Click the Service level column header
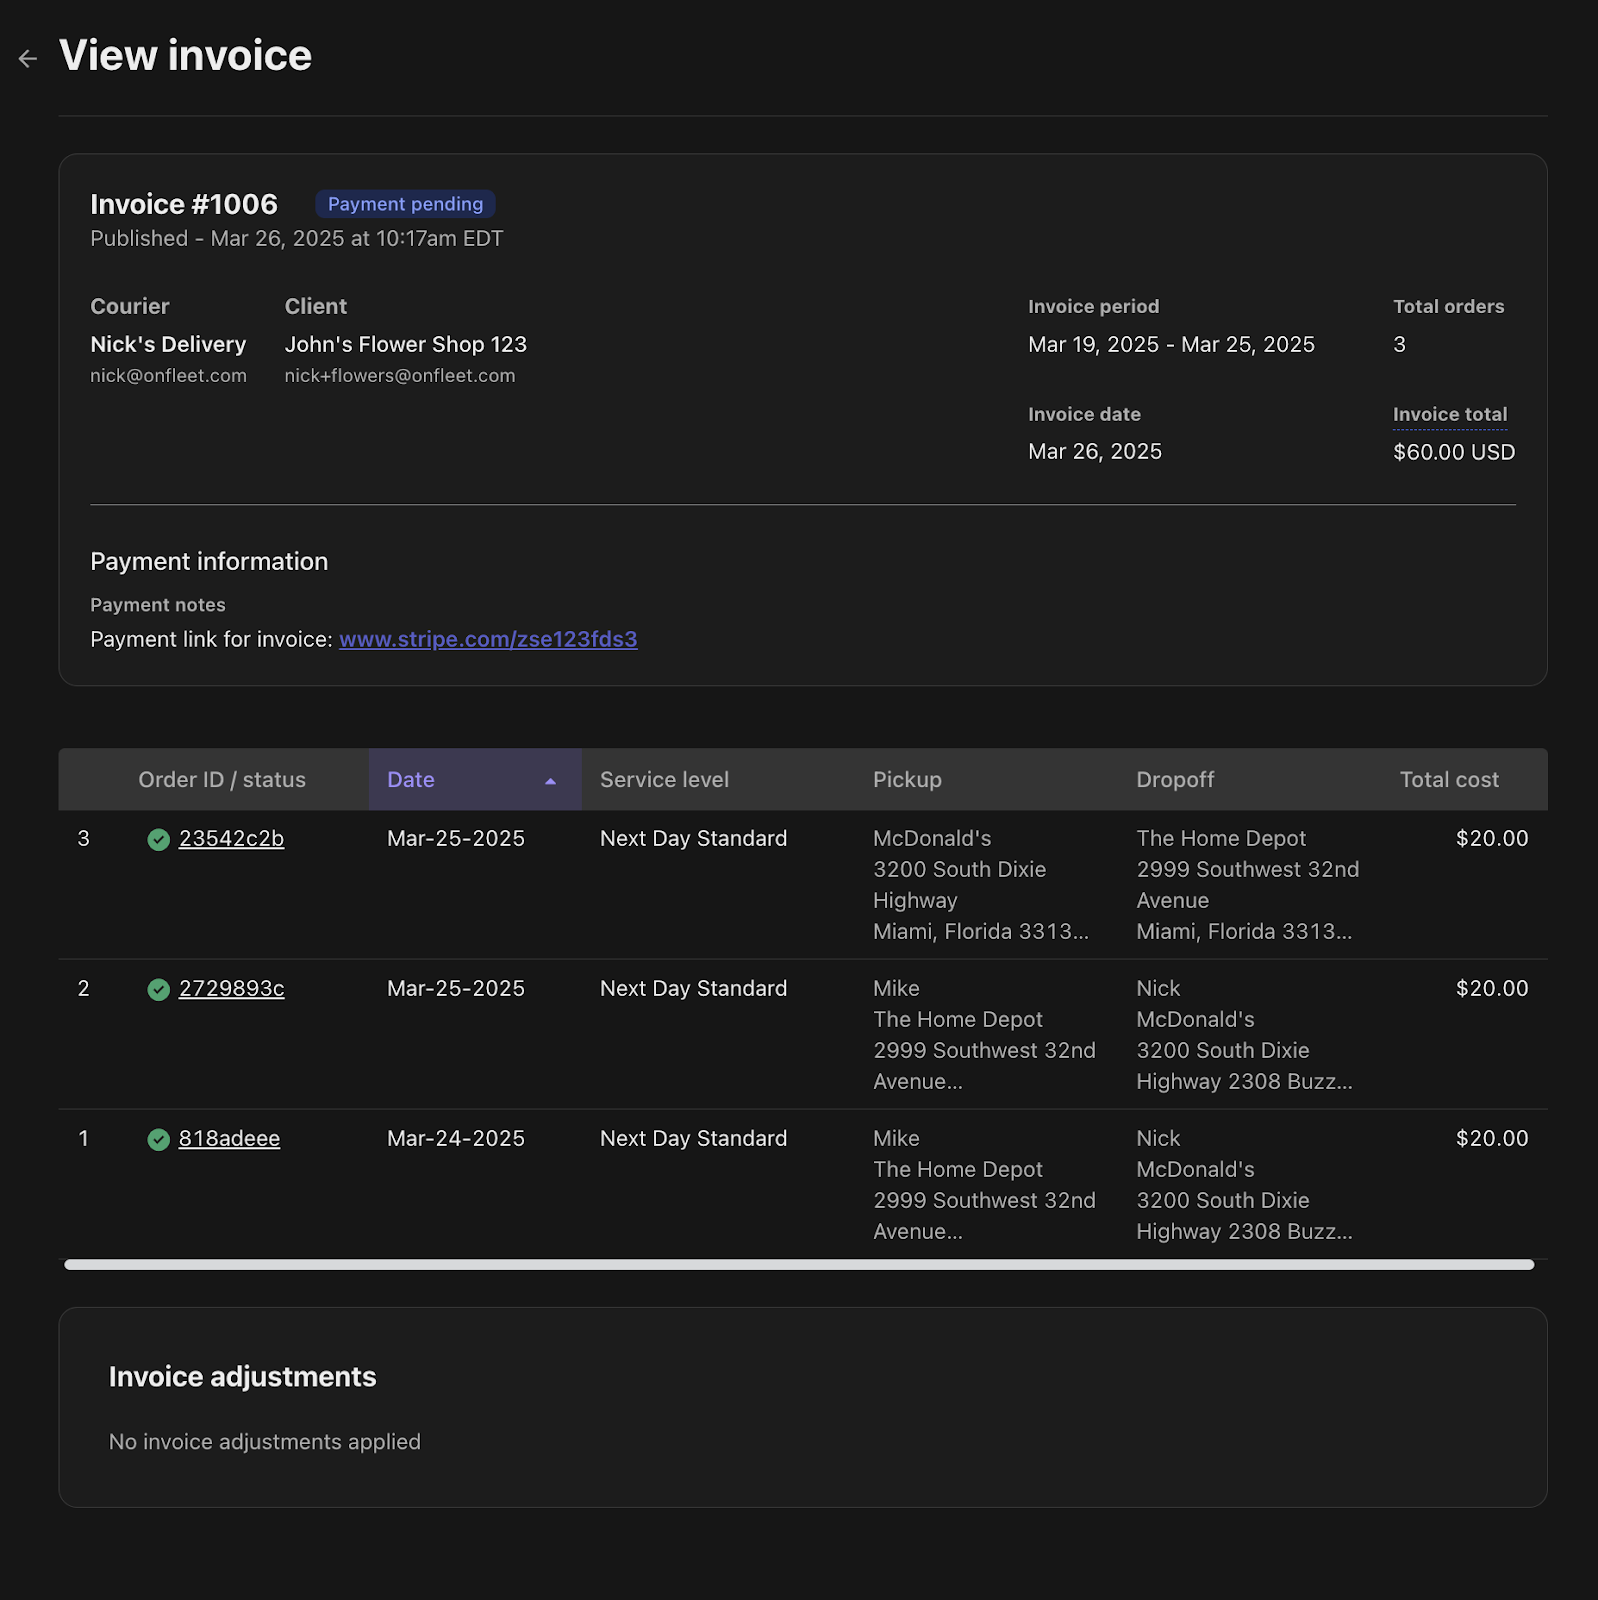Viewport: 1598px width, 1600px height. coord(664,780)
